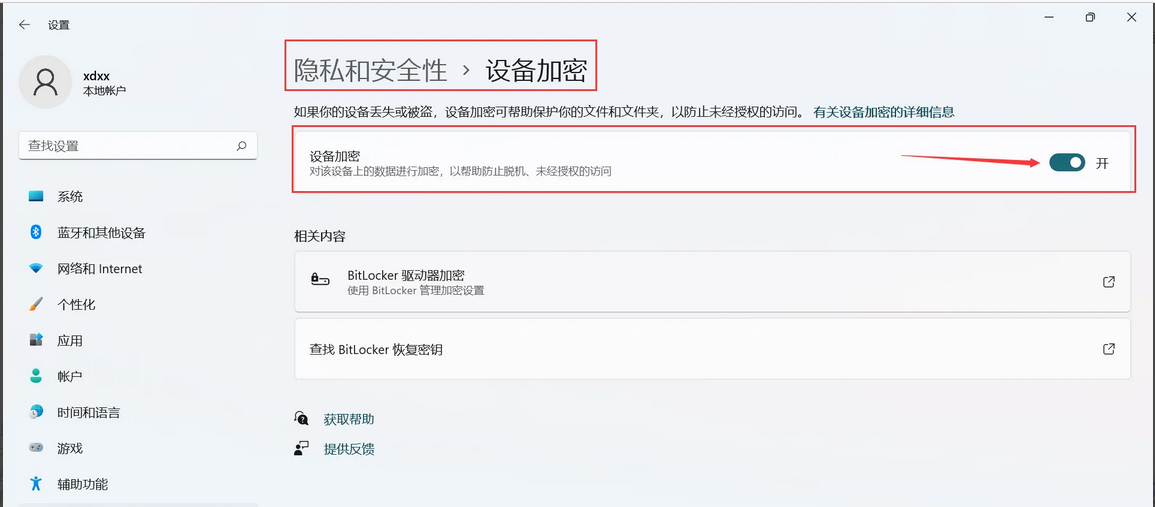
Task: Turn off the 设备加密 toggle switch
Action: 1066,163
